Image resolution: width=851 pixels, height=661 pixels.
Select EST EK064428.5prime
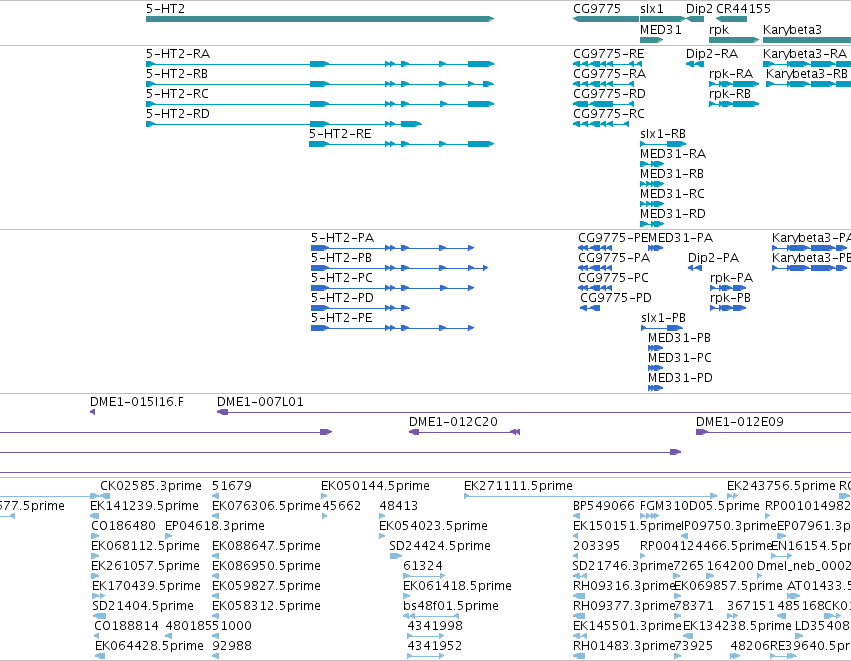[100, 656]
